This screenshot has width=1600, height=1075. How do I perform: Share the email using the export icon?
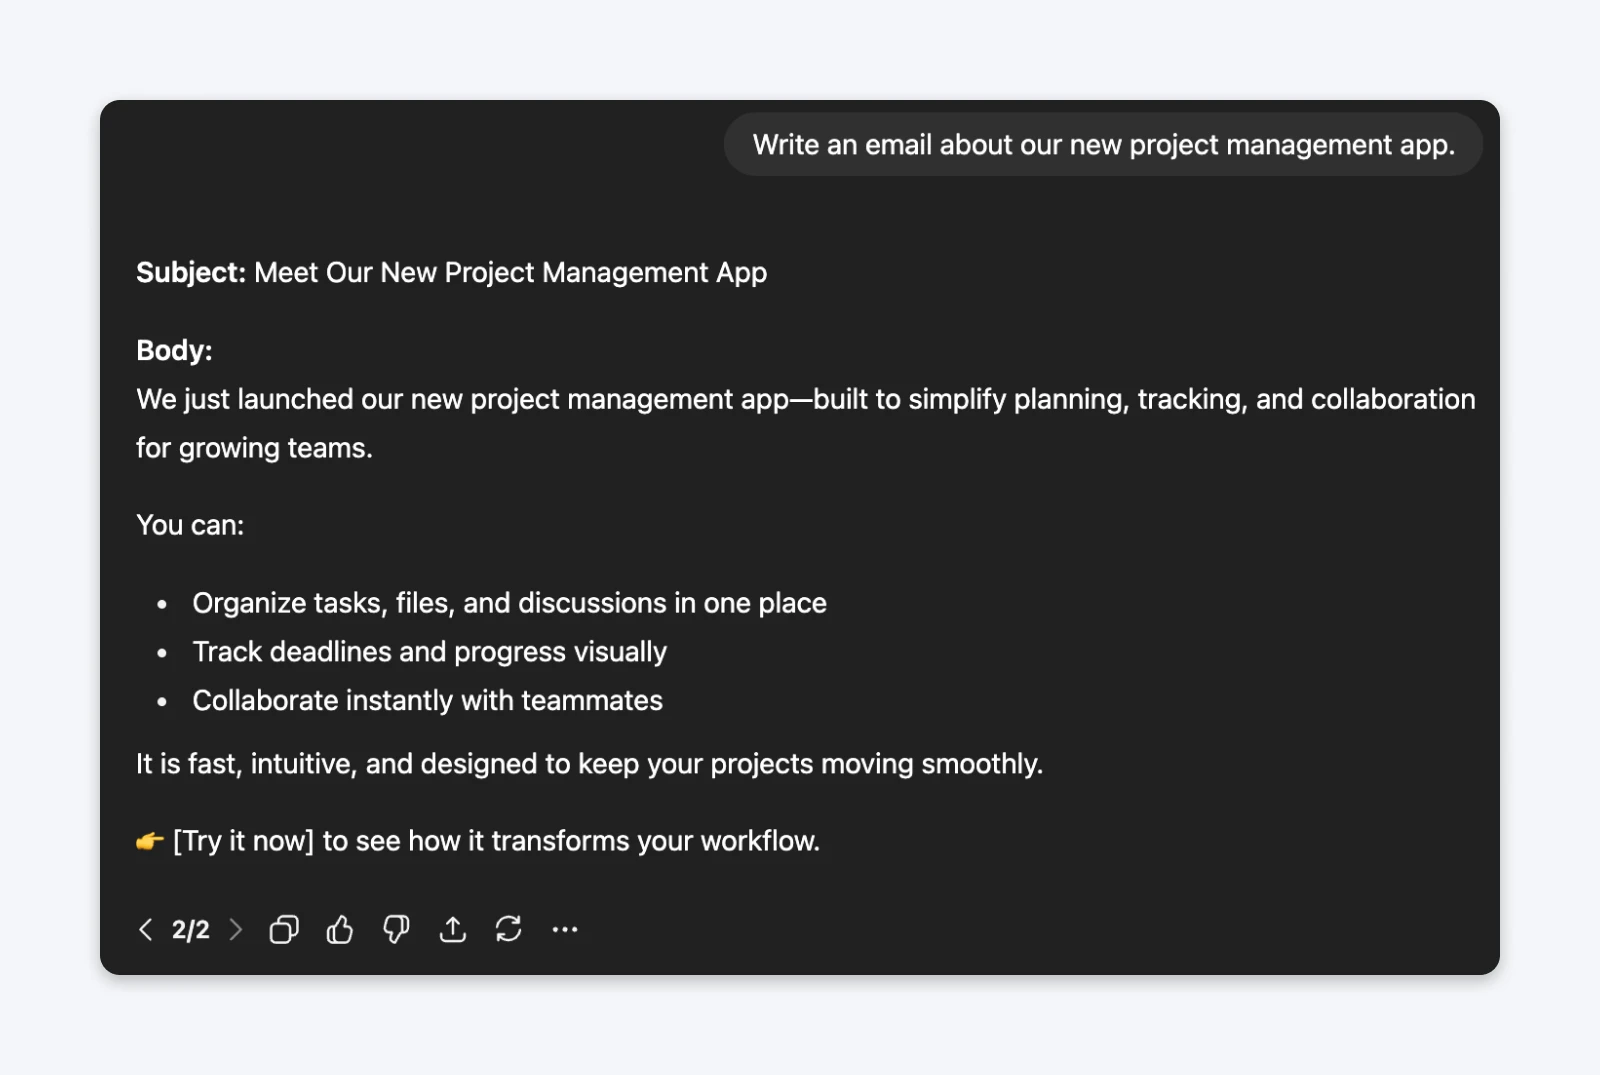coord(452,929)
